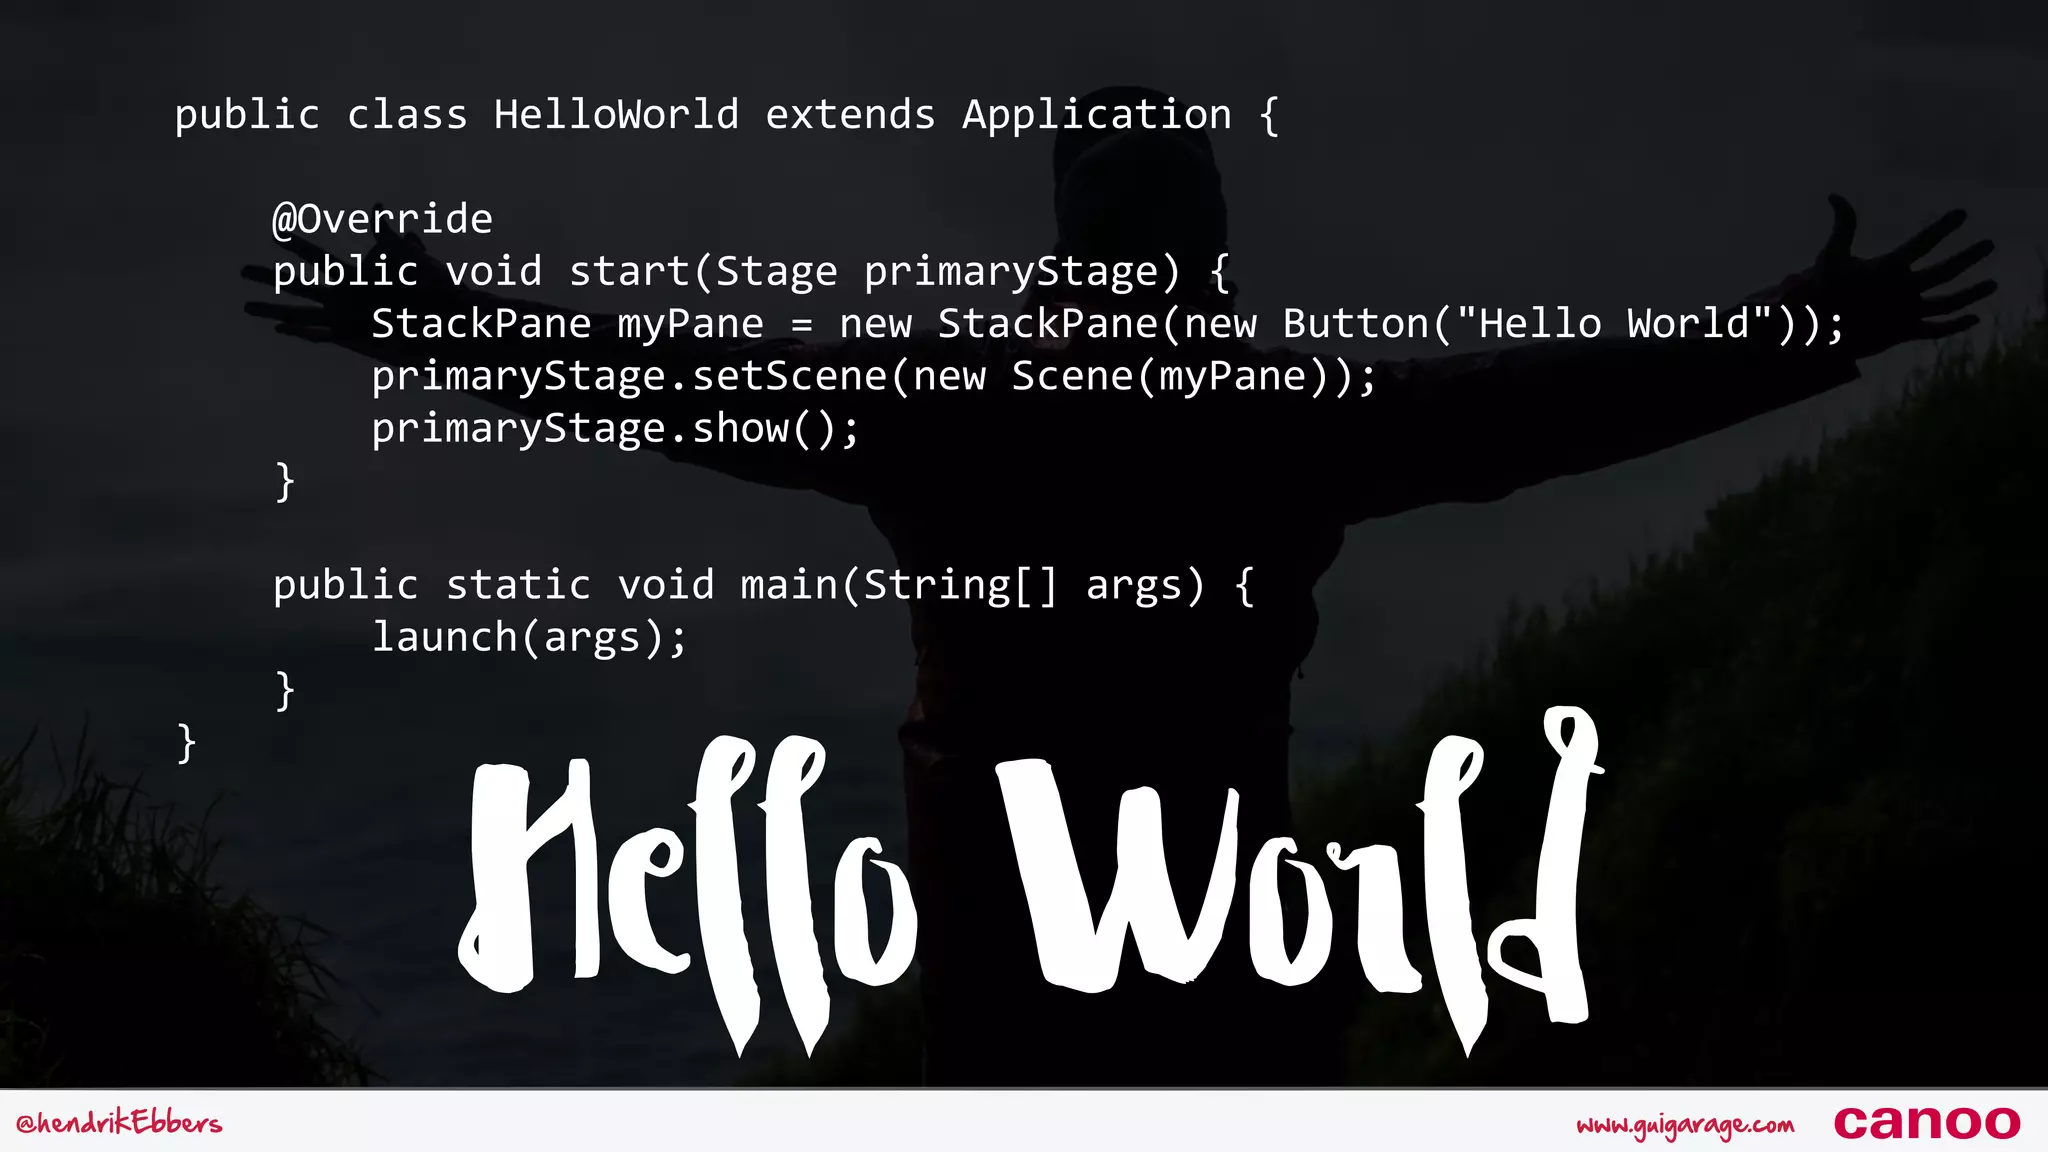Screen dimensions: 2048x1152
Task: Click the line 'public void start(Stage primaryStage) {'
Action: coord(752,272)
